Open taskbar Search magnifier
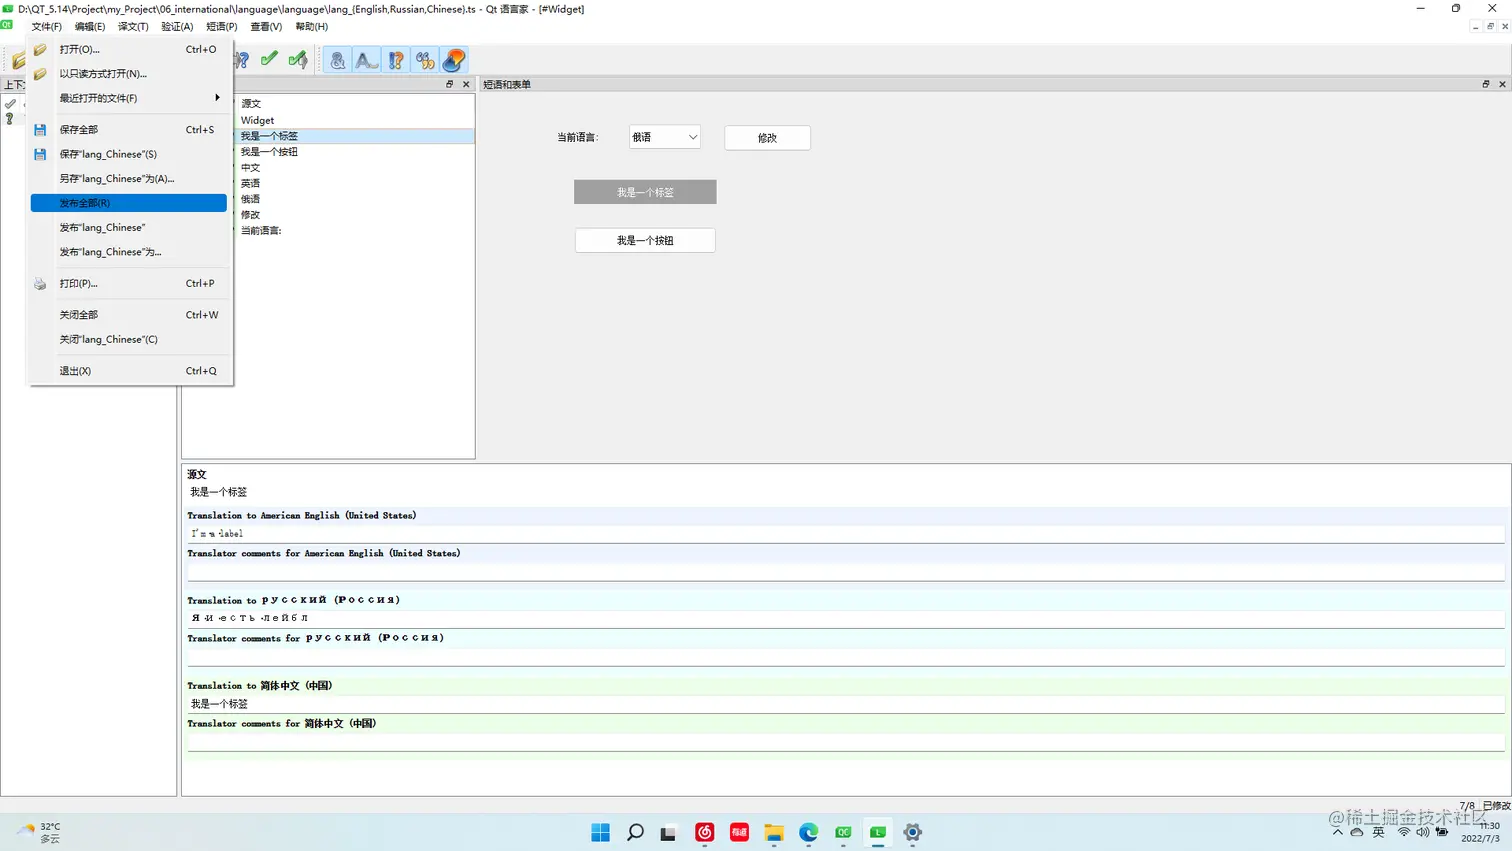This screenshot has width=1512, height=851. (635, 832)
